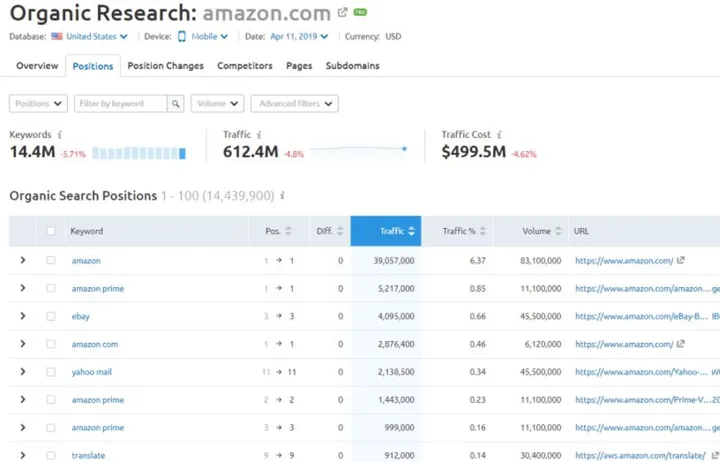Open the amazon keyword link
The height and width of the screenshot is (462, 720).
point(86,261)
